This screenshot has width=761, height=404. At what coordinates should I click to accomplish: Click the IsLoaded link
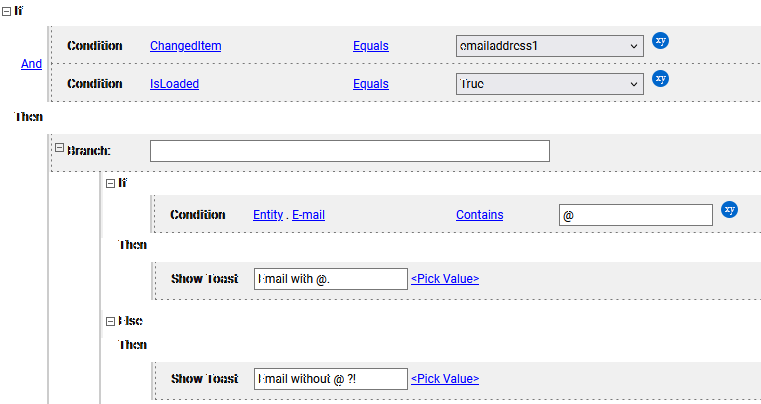[x=174, y=84]
